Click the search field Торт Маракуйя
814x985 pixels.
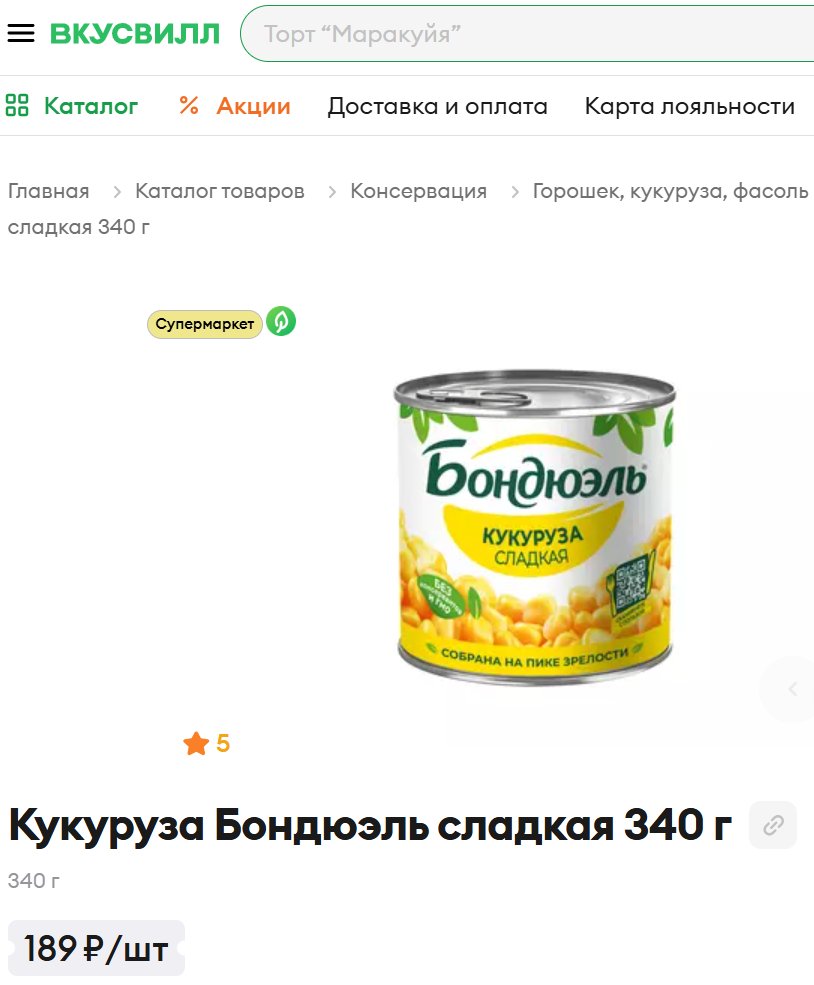(x=528, y=34)
